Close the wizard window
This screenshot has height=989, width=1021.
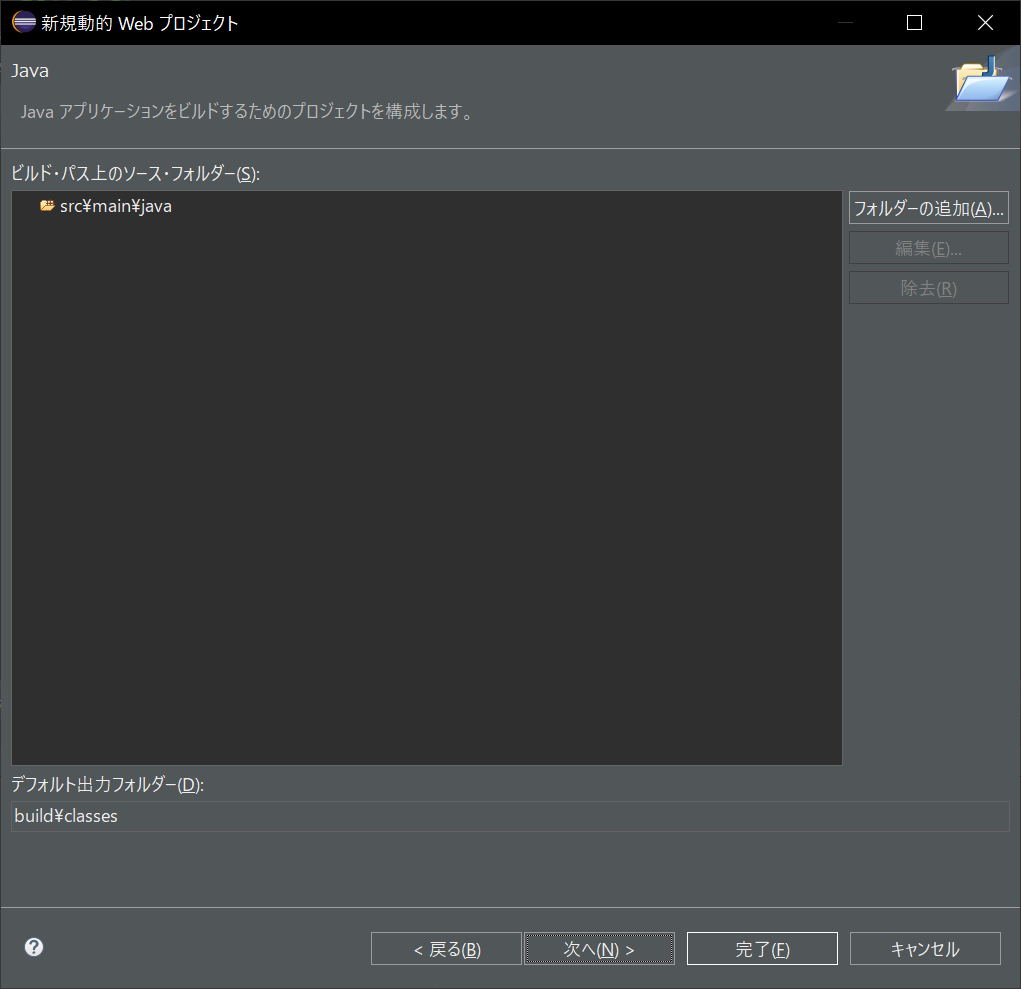985,21
